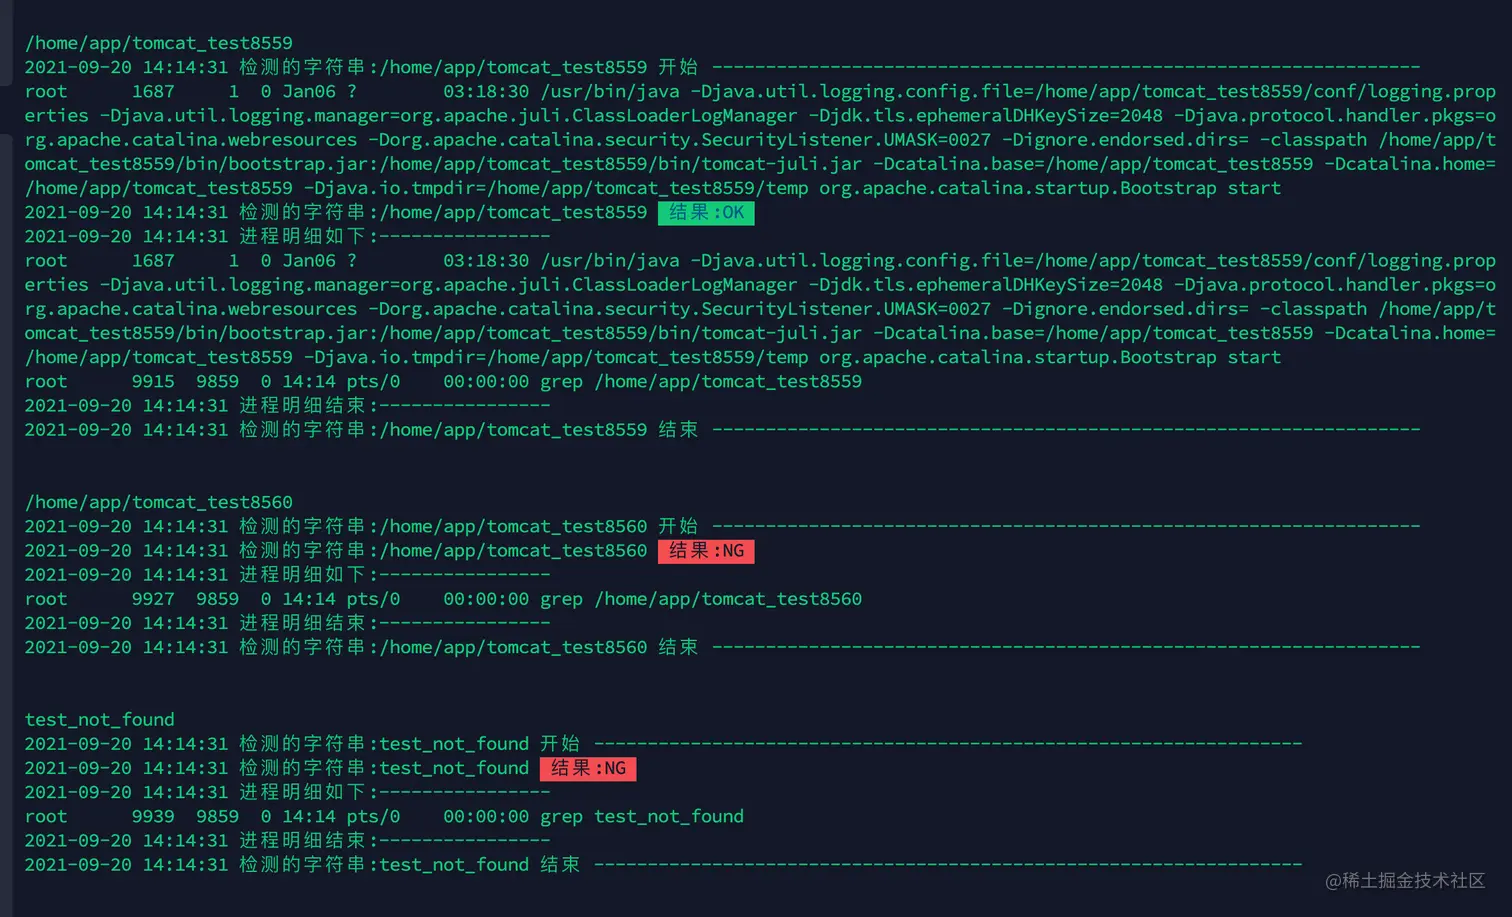Select the text 'grep /home/app/tomcat_test8559'

point(701,381)
